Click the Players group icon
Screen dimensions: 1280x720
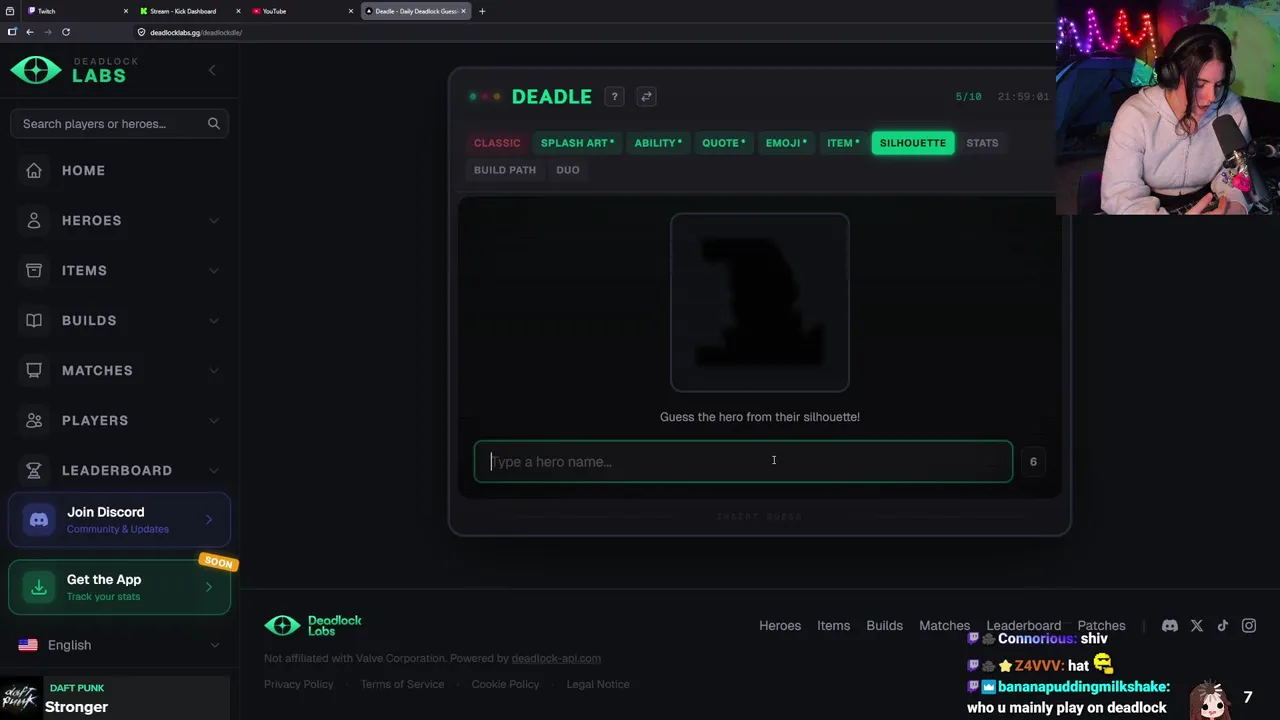[x=34, y=420]
